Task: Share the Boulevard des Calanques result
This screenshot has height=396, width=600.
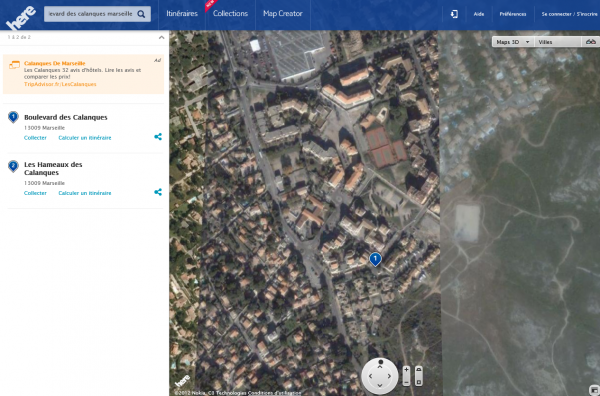Action: click(158, 137)
